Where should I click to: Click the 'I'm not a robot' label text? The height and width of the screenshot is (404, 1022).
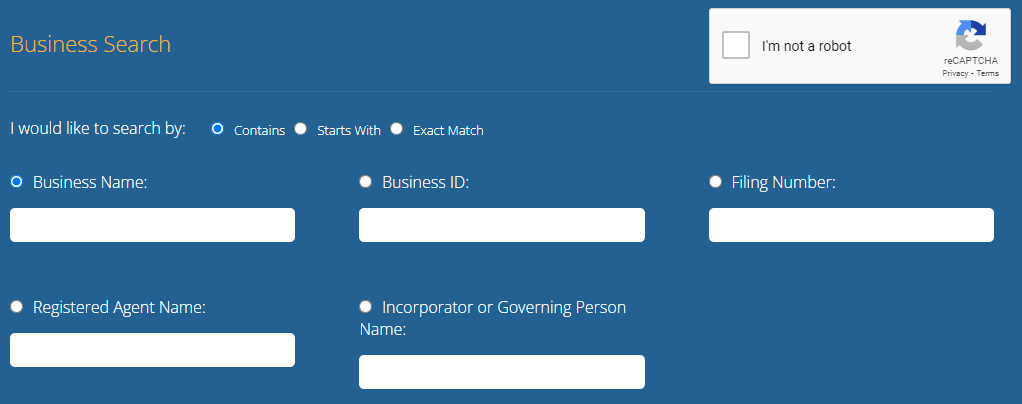(x=806, y=46)
